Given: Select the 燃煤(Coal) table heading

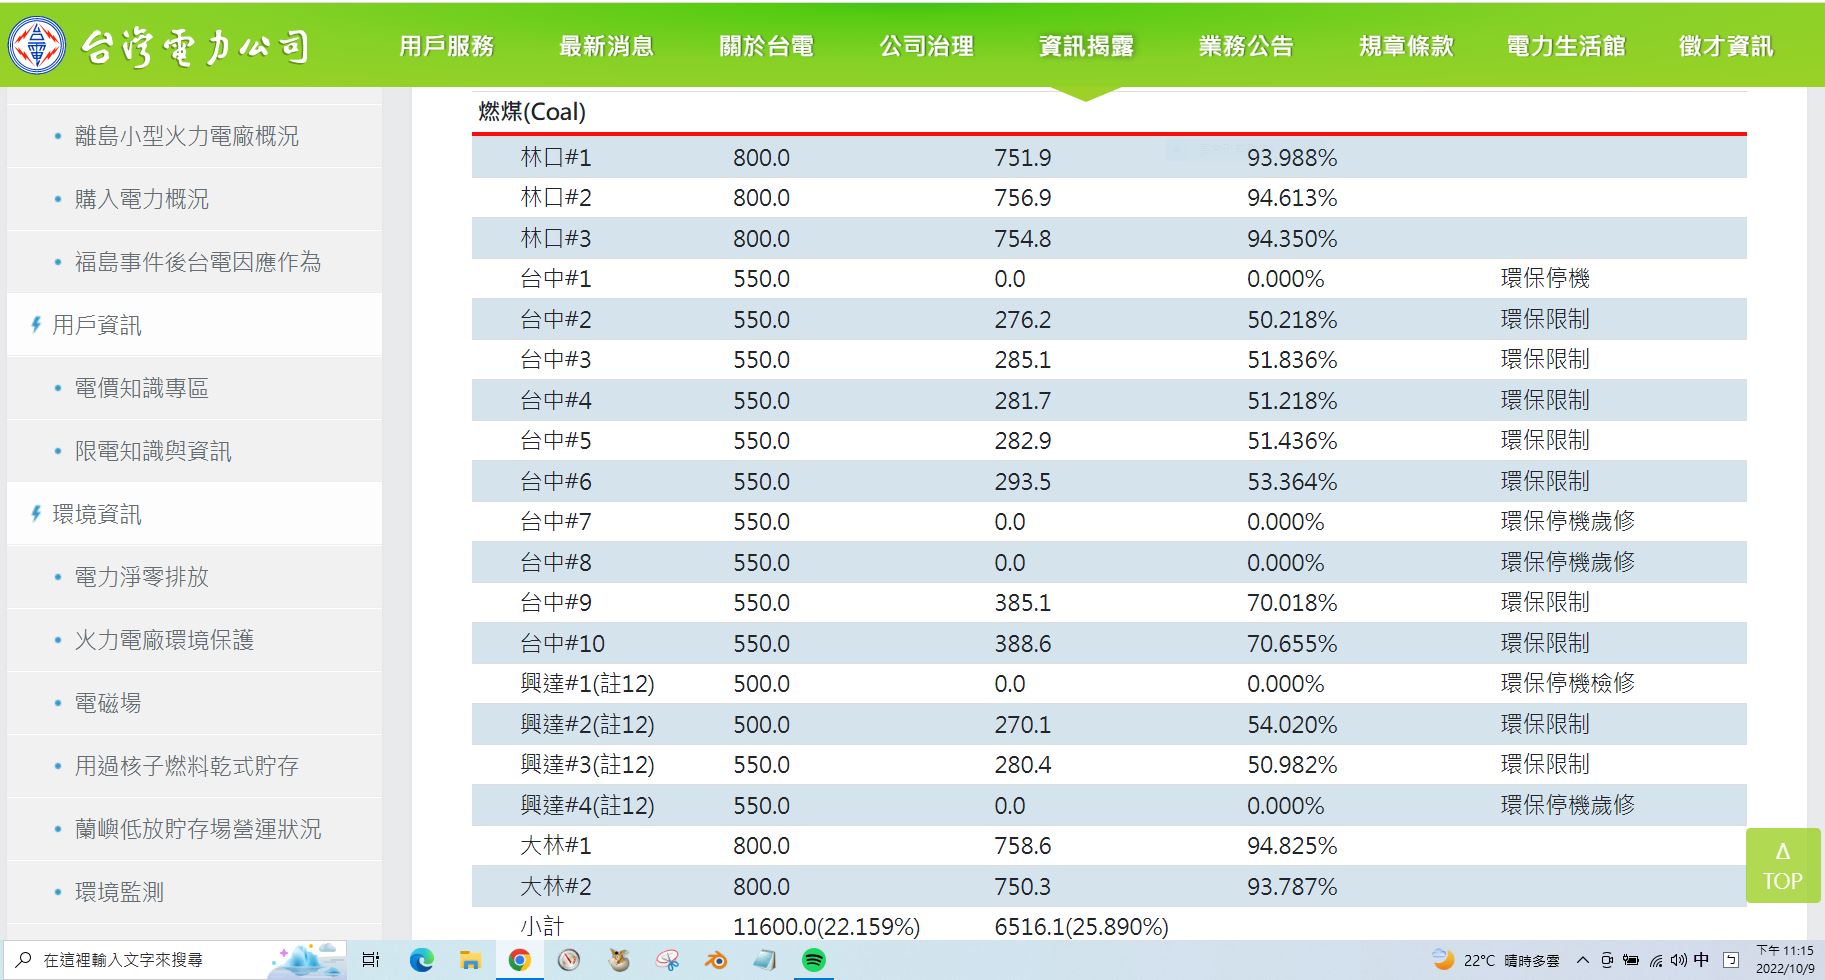Looking at the screenshot, I should point(532,112).
